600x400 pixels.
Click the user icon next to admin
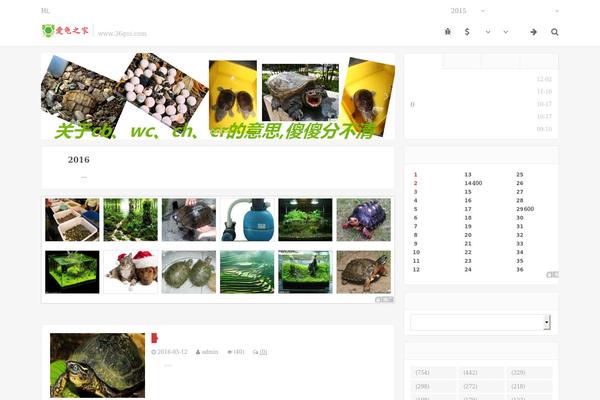pyautogui.click(x=198, y=352)
